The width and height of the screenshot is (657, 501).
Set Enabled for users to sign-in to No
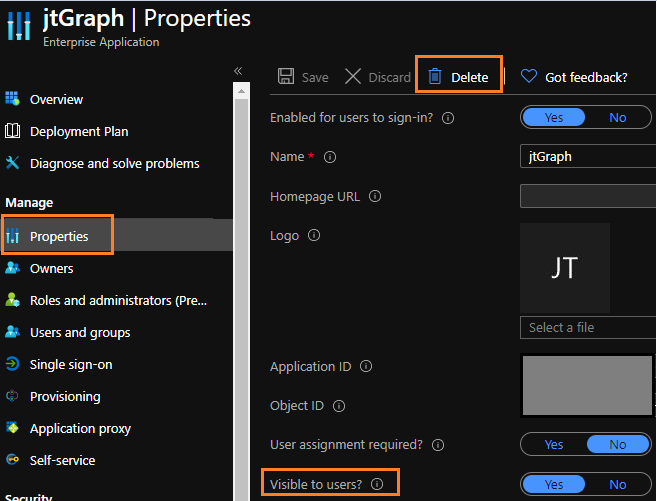coord(618,117)
